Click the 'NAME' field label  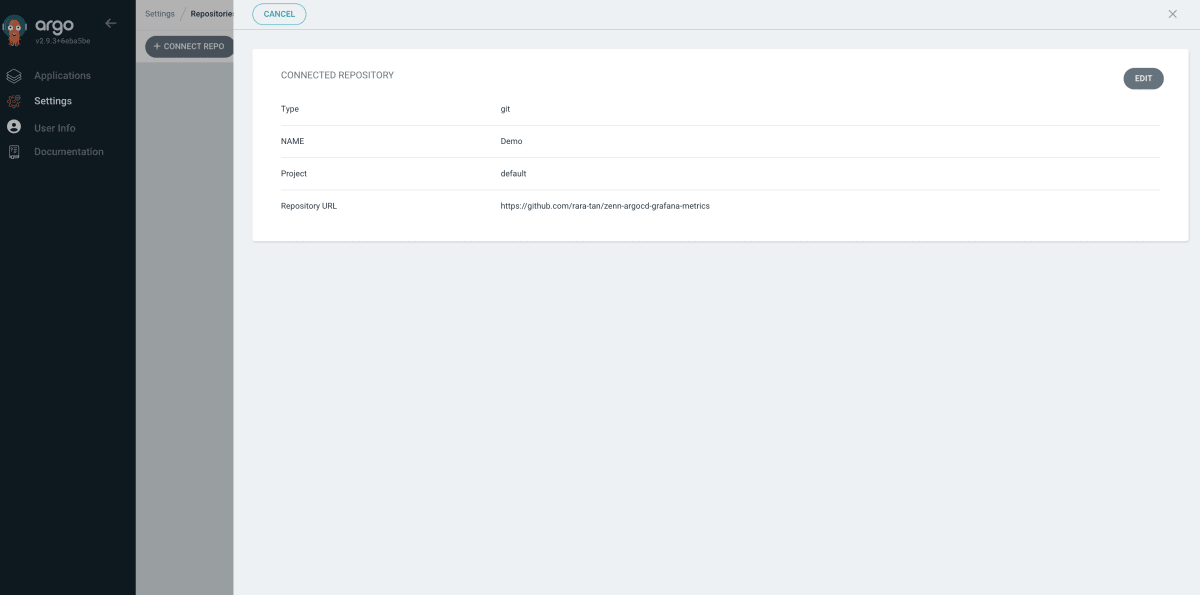coord(293,141)
